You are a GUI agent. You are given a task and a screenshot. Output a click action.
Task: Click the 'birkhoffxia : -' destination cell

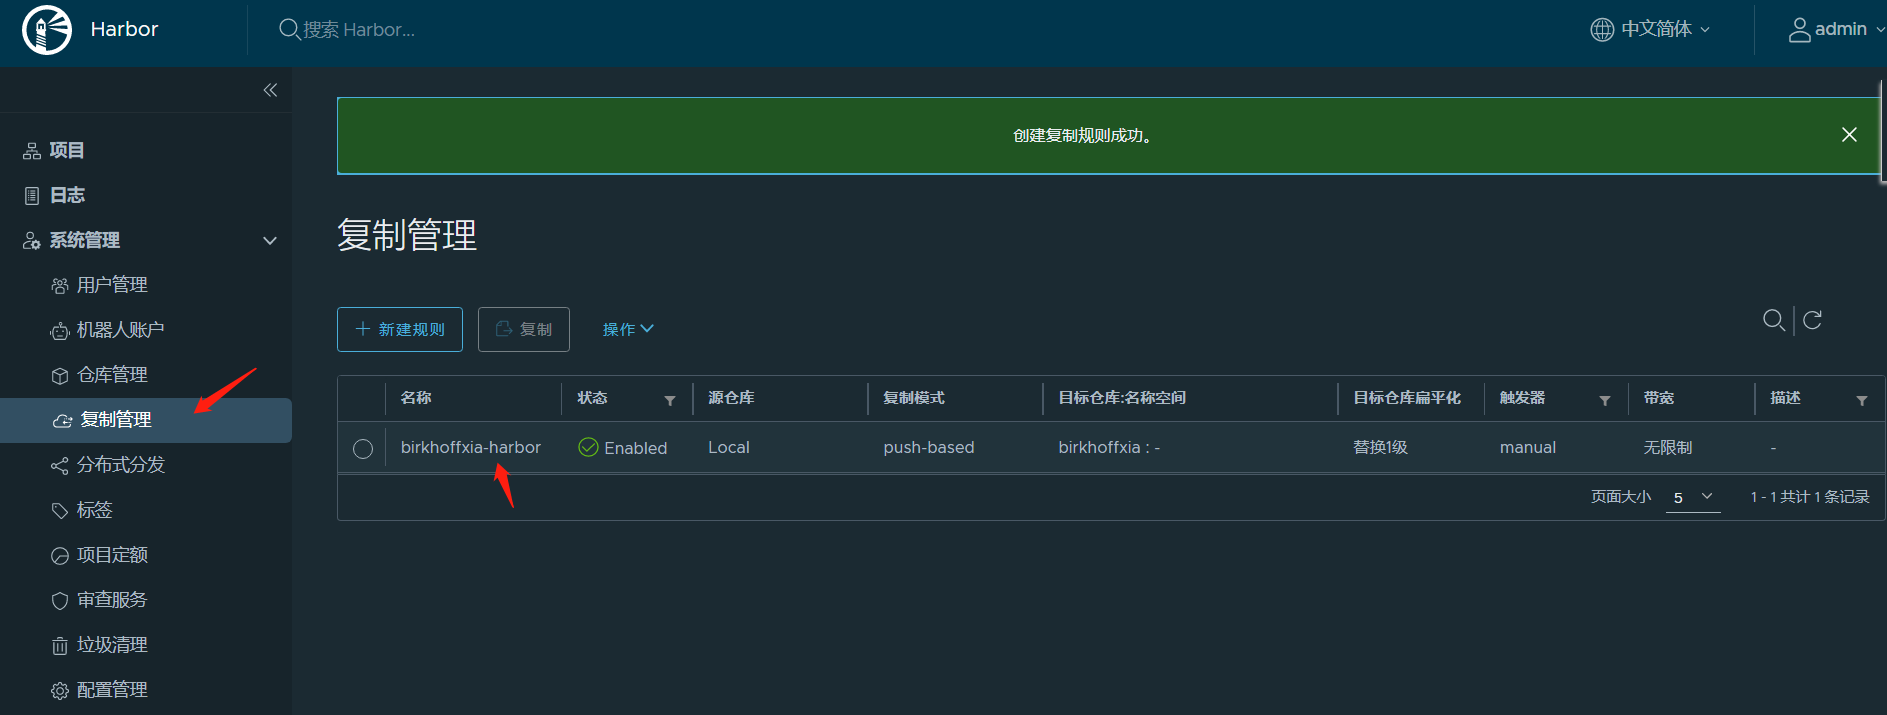1109,447
